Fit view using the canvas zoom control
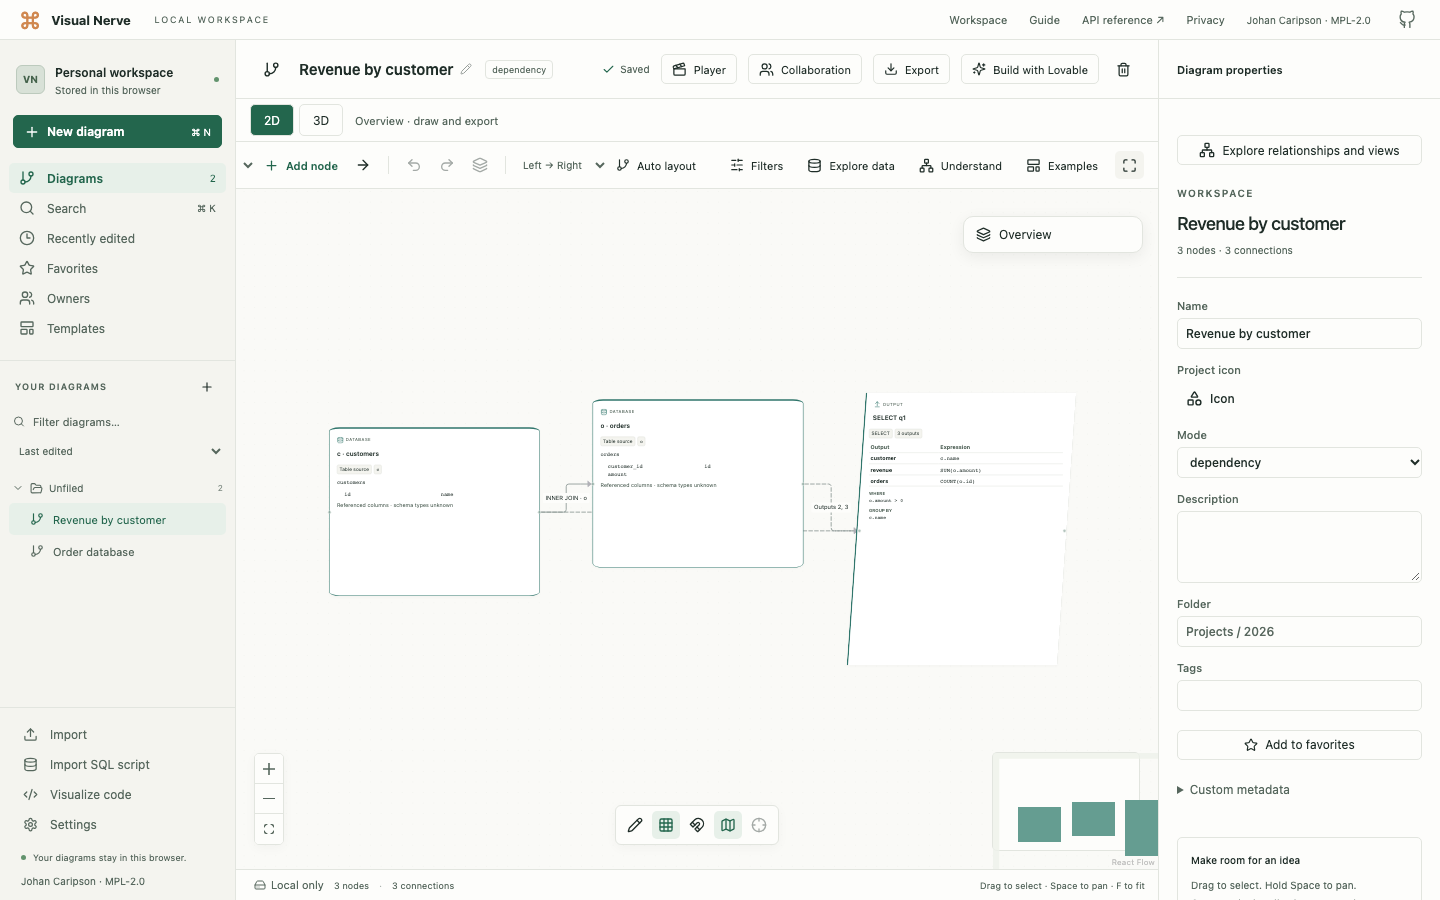 pos(269,829)
